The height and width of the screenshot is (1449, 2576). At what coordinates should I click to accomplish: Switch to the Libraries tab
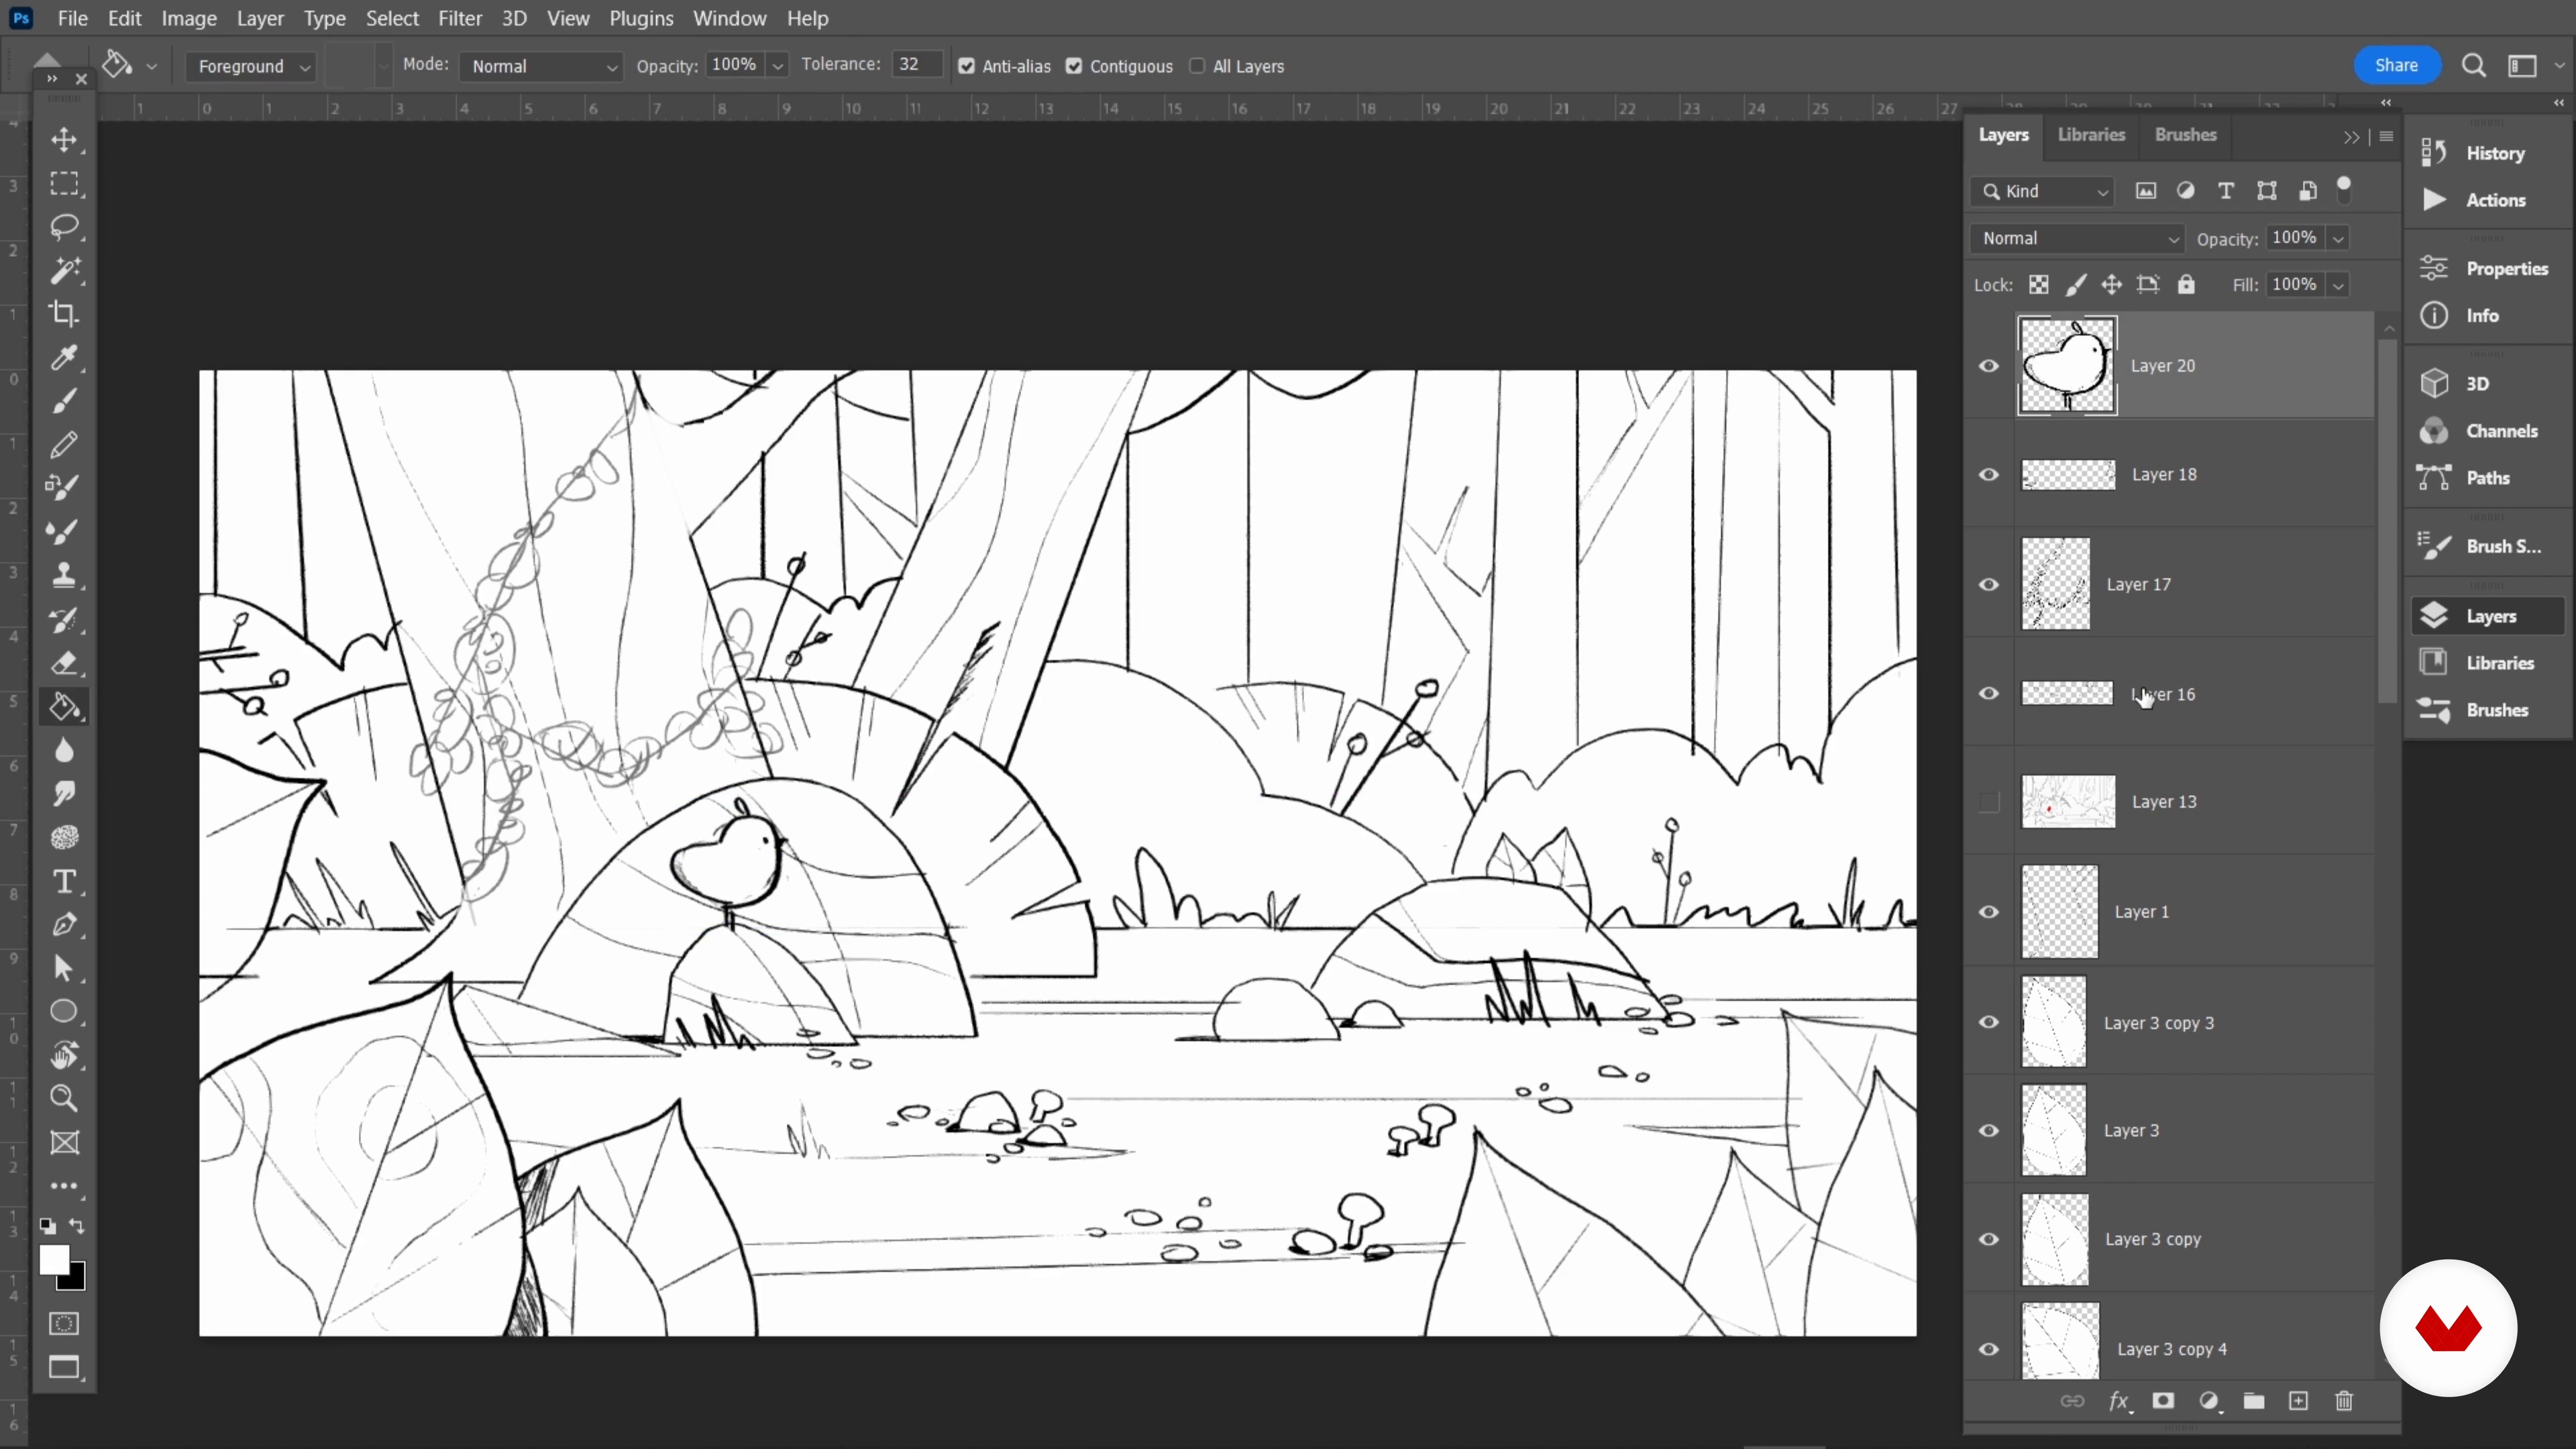(x=2091, y=135)
